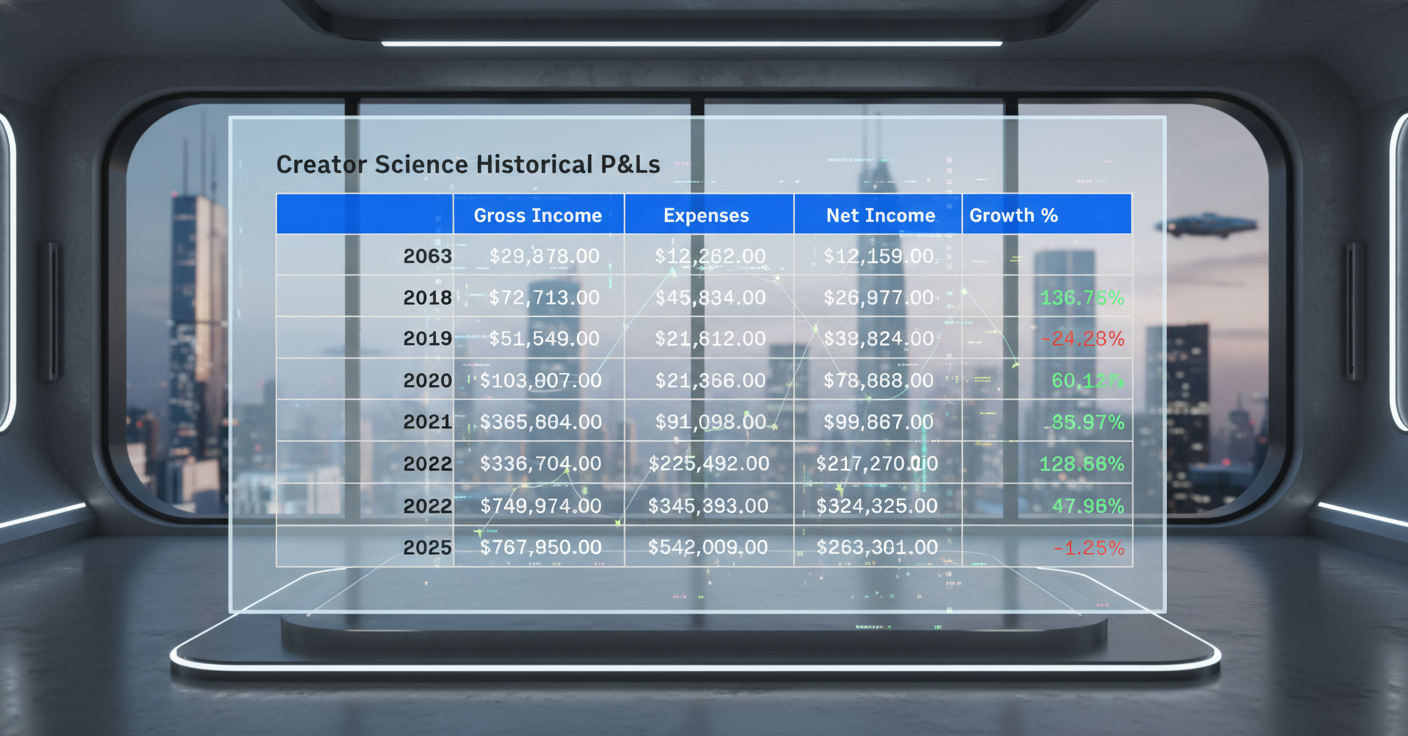Click the Net Income column header
Image resolution: width=1408 pixels, height=736 pixels.
(x=880, y=215)
